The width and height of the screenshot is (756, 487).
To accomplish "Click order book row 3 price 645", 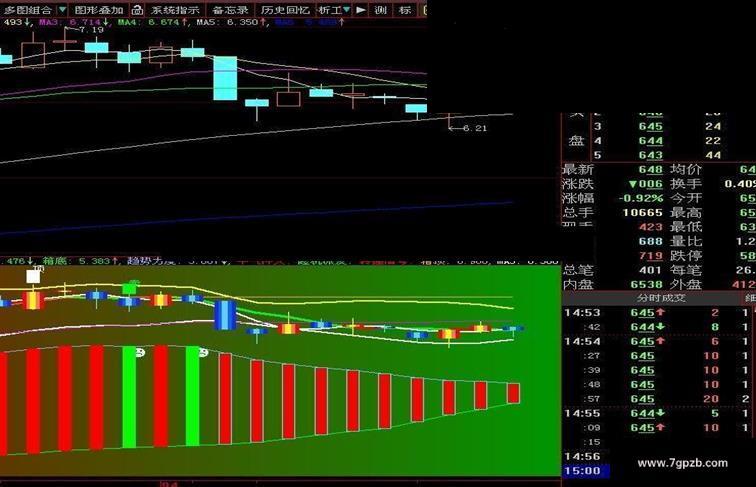I will coord(650,126).
